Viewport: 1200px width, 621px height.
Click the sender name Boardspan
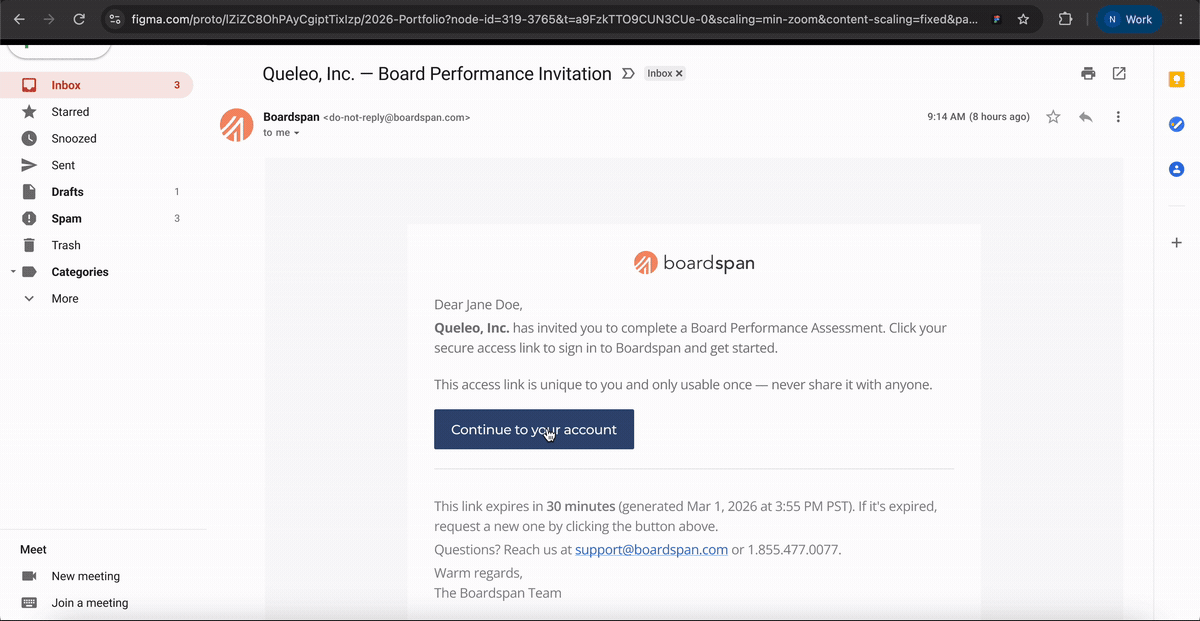291,117
